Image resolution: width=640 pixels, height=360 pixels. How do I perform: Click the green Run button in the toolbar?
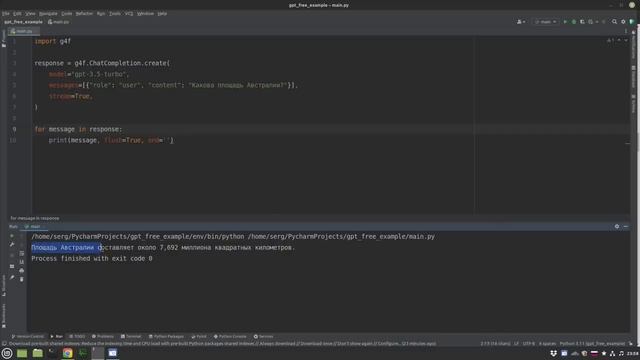coord(565,22)
